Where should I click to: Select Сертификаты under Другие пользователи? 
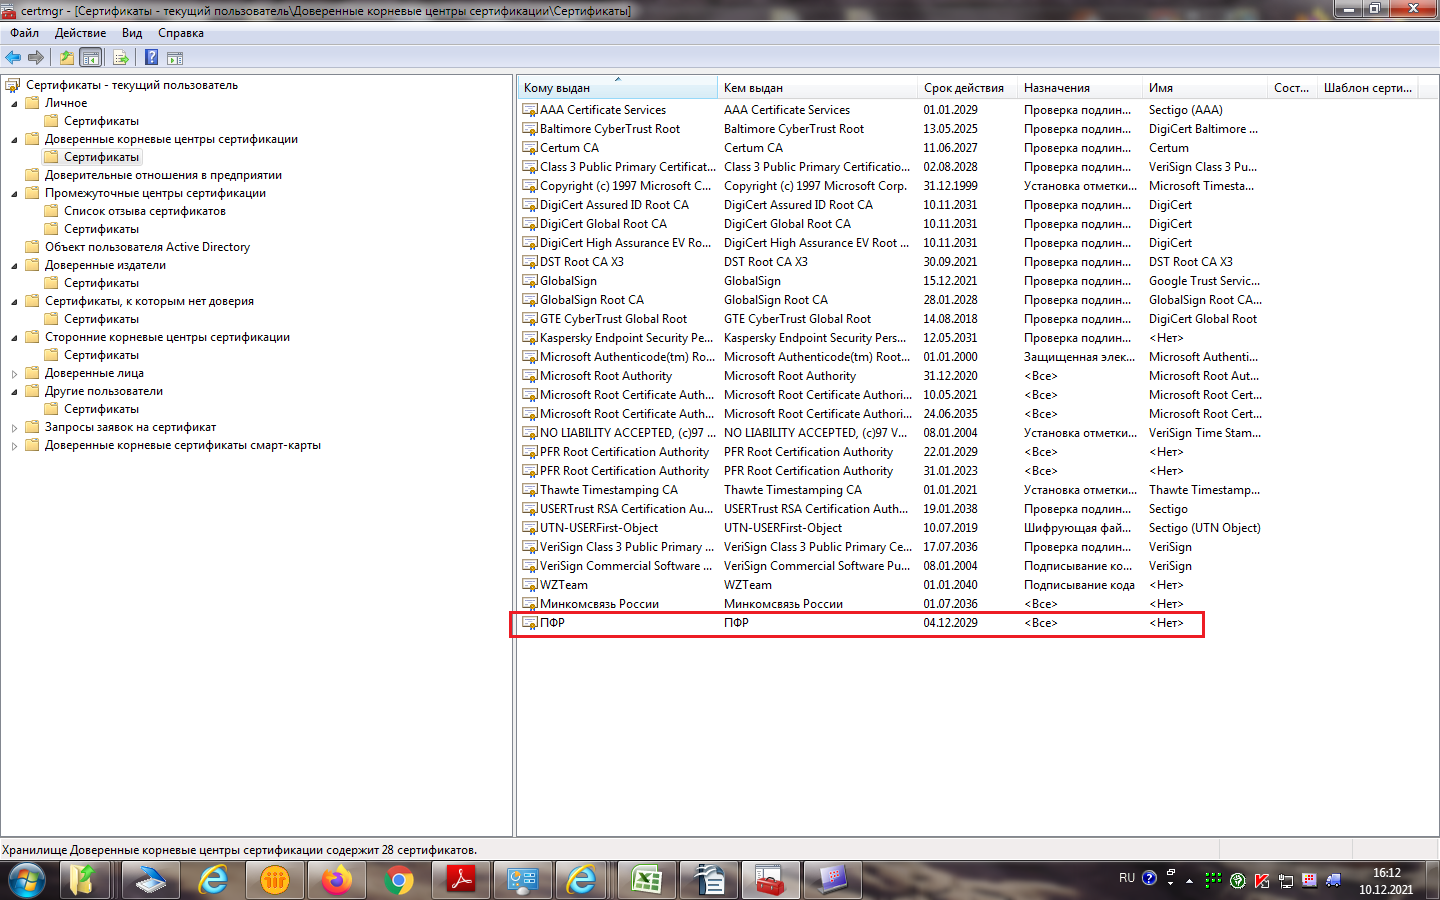[101, 409]
